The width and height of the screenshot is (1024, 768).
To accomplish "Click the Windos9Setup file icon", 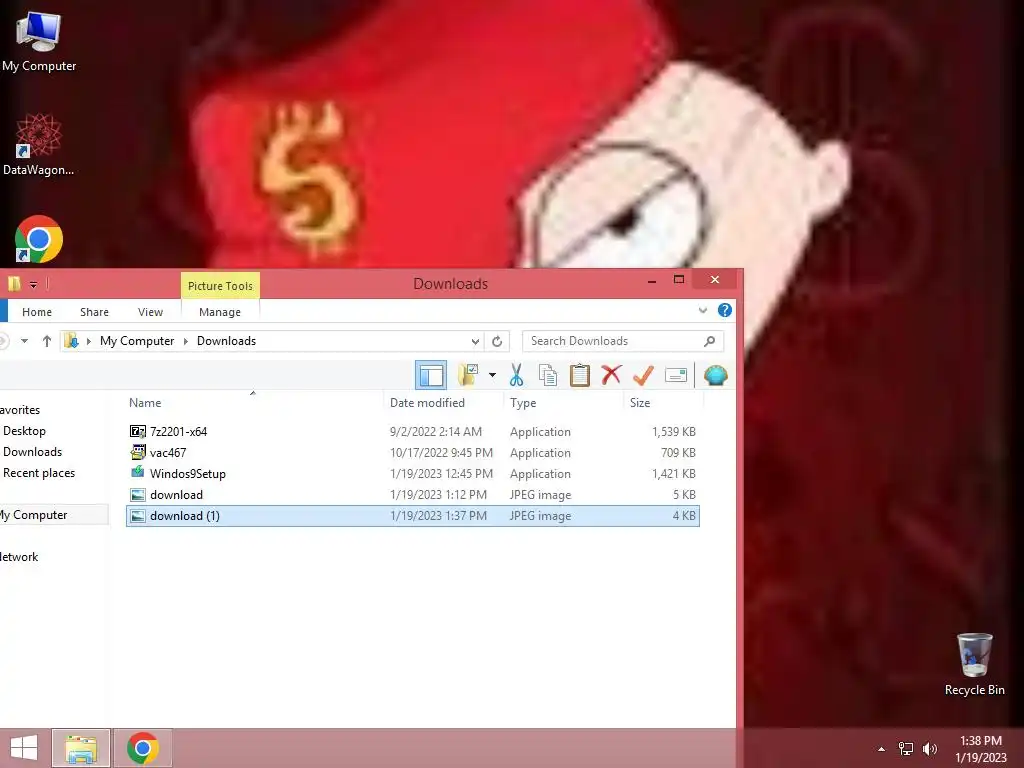I will point(138,472).
